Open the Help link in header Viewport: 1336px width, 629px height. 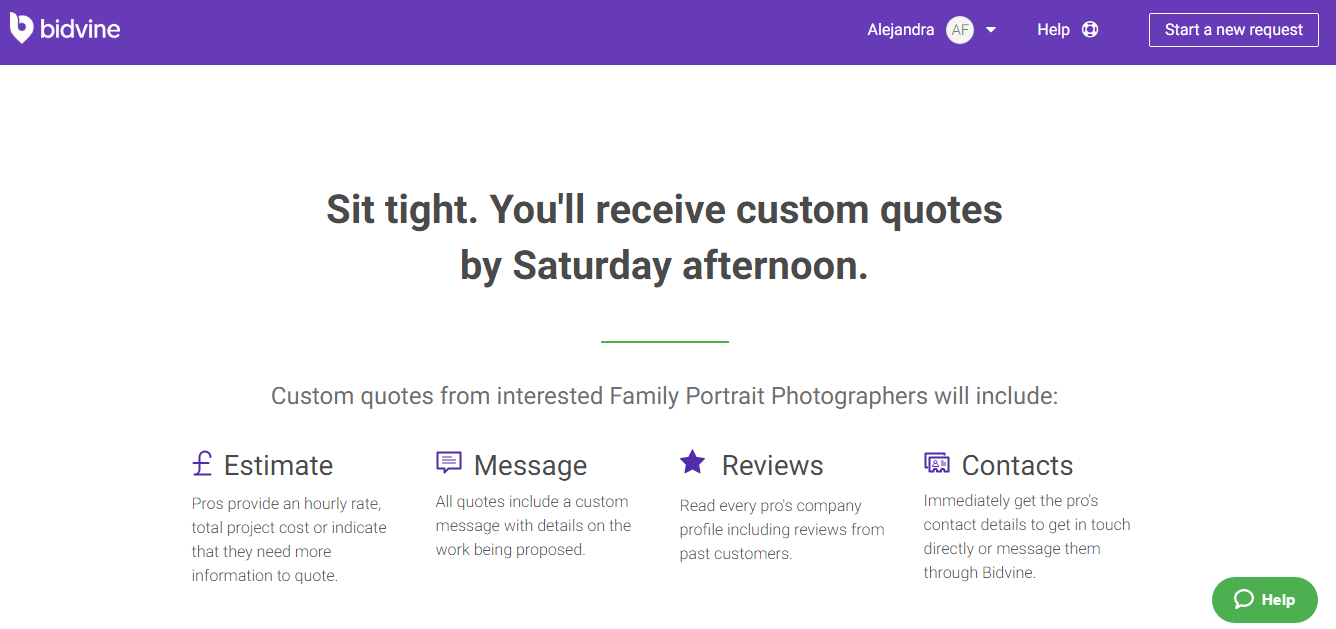(1053, 30)
